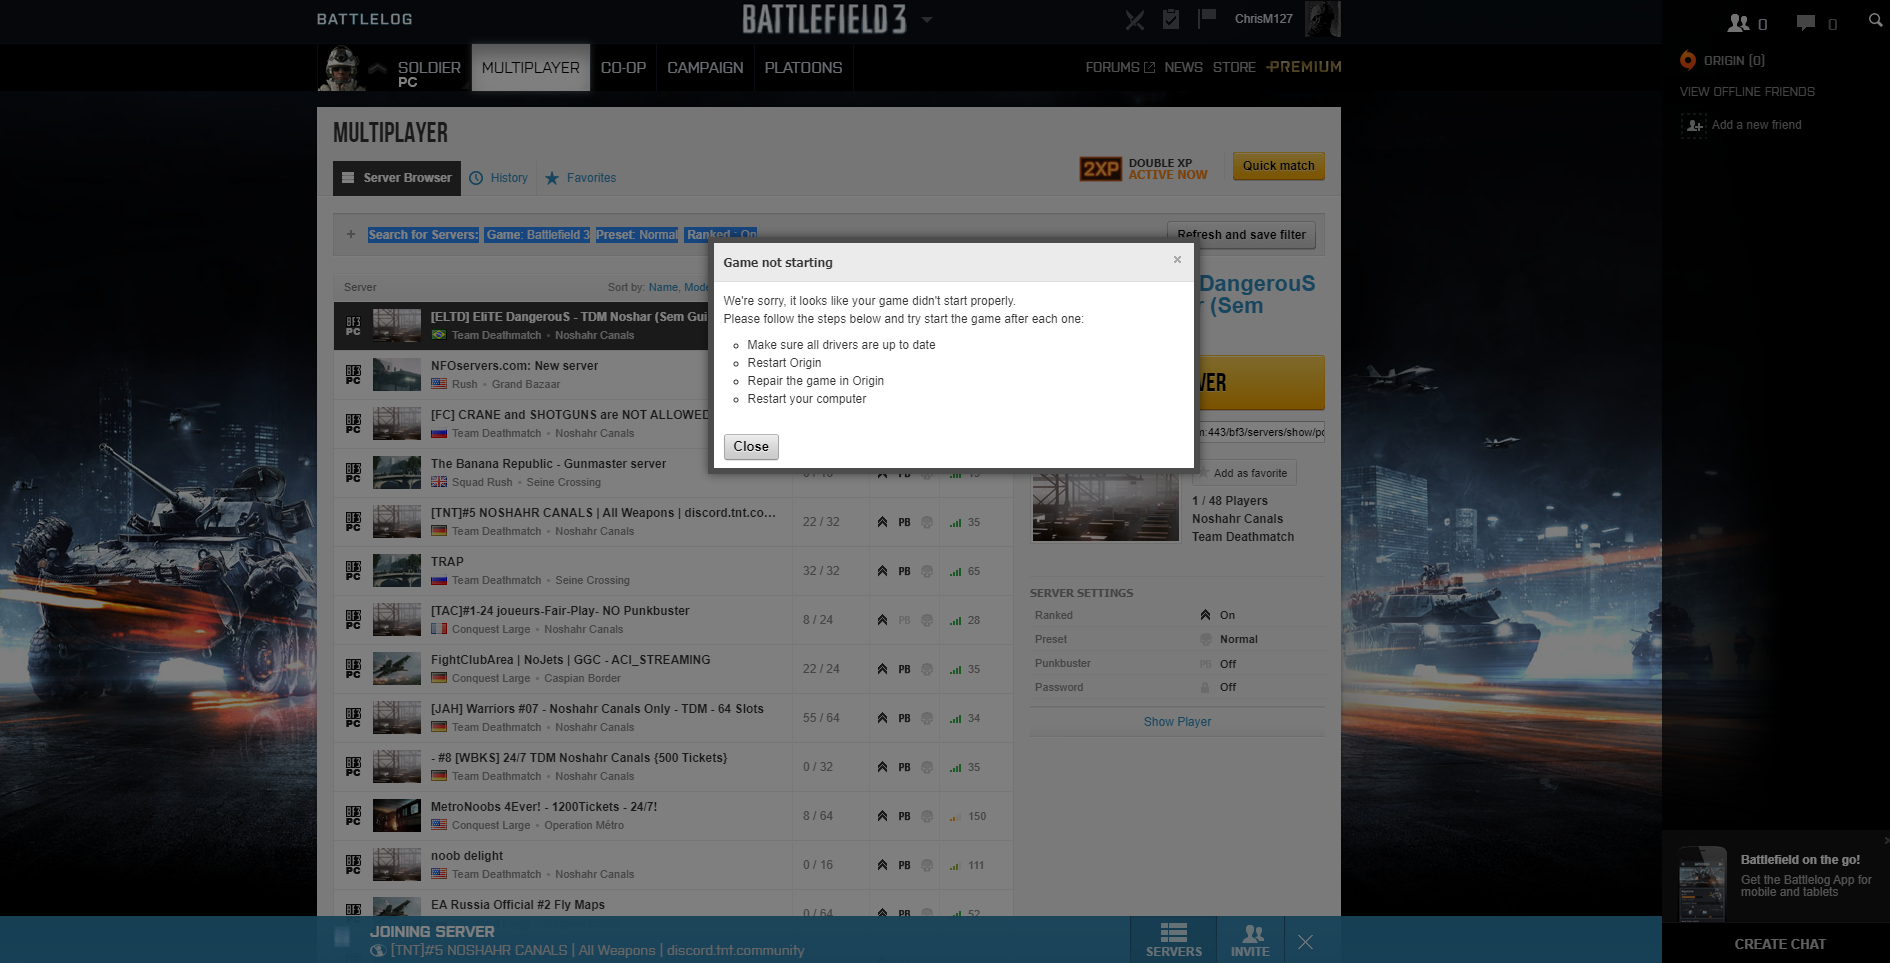Close the Game not starting dialog with X
Screen dimensions: 1890x963
1177,260
